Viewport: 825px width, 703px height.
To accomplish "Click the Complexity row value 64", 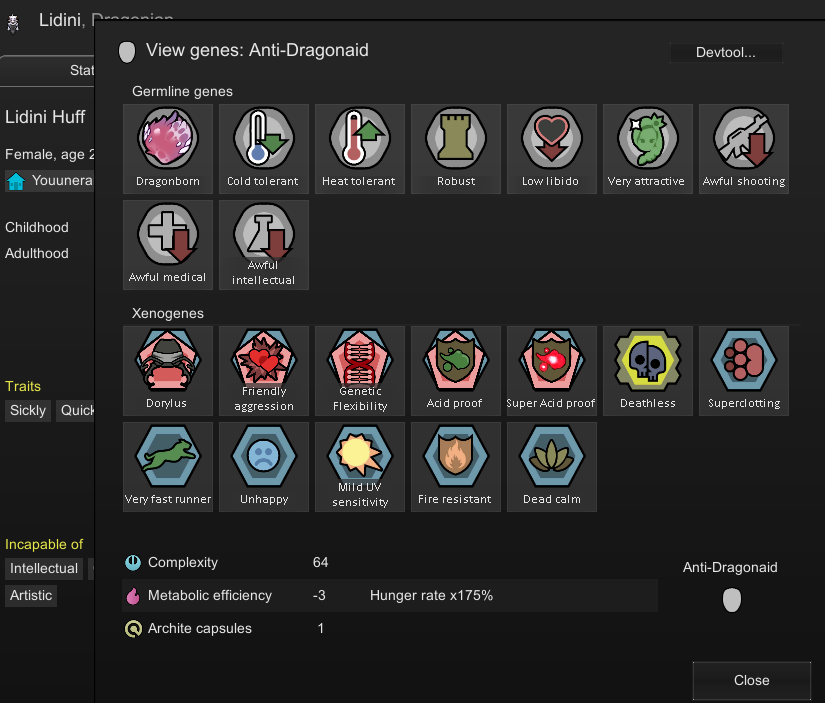I will pyautogui.click(x=320, y=563).
